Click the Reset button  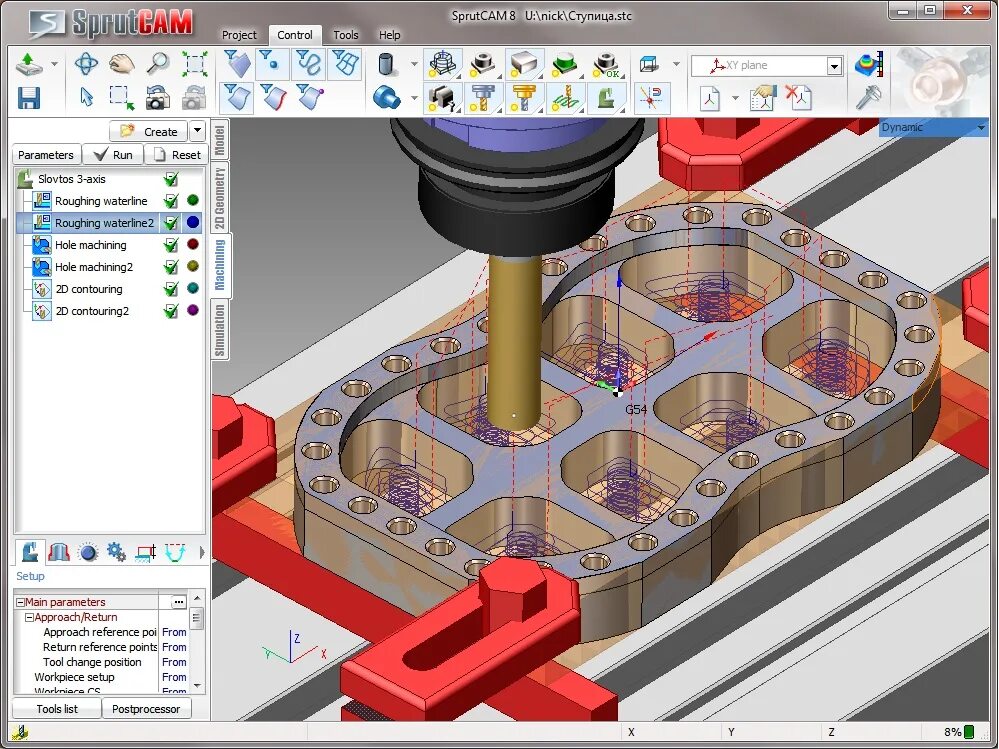coord(176,155)
